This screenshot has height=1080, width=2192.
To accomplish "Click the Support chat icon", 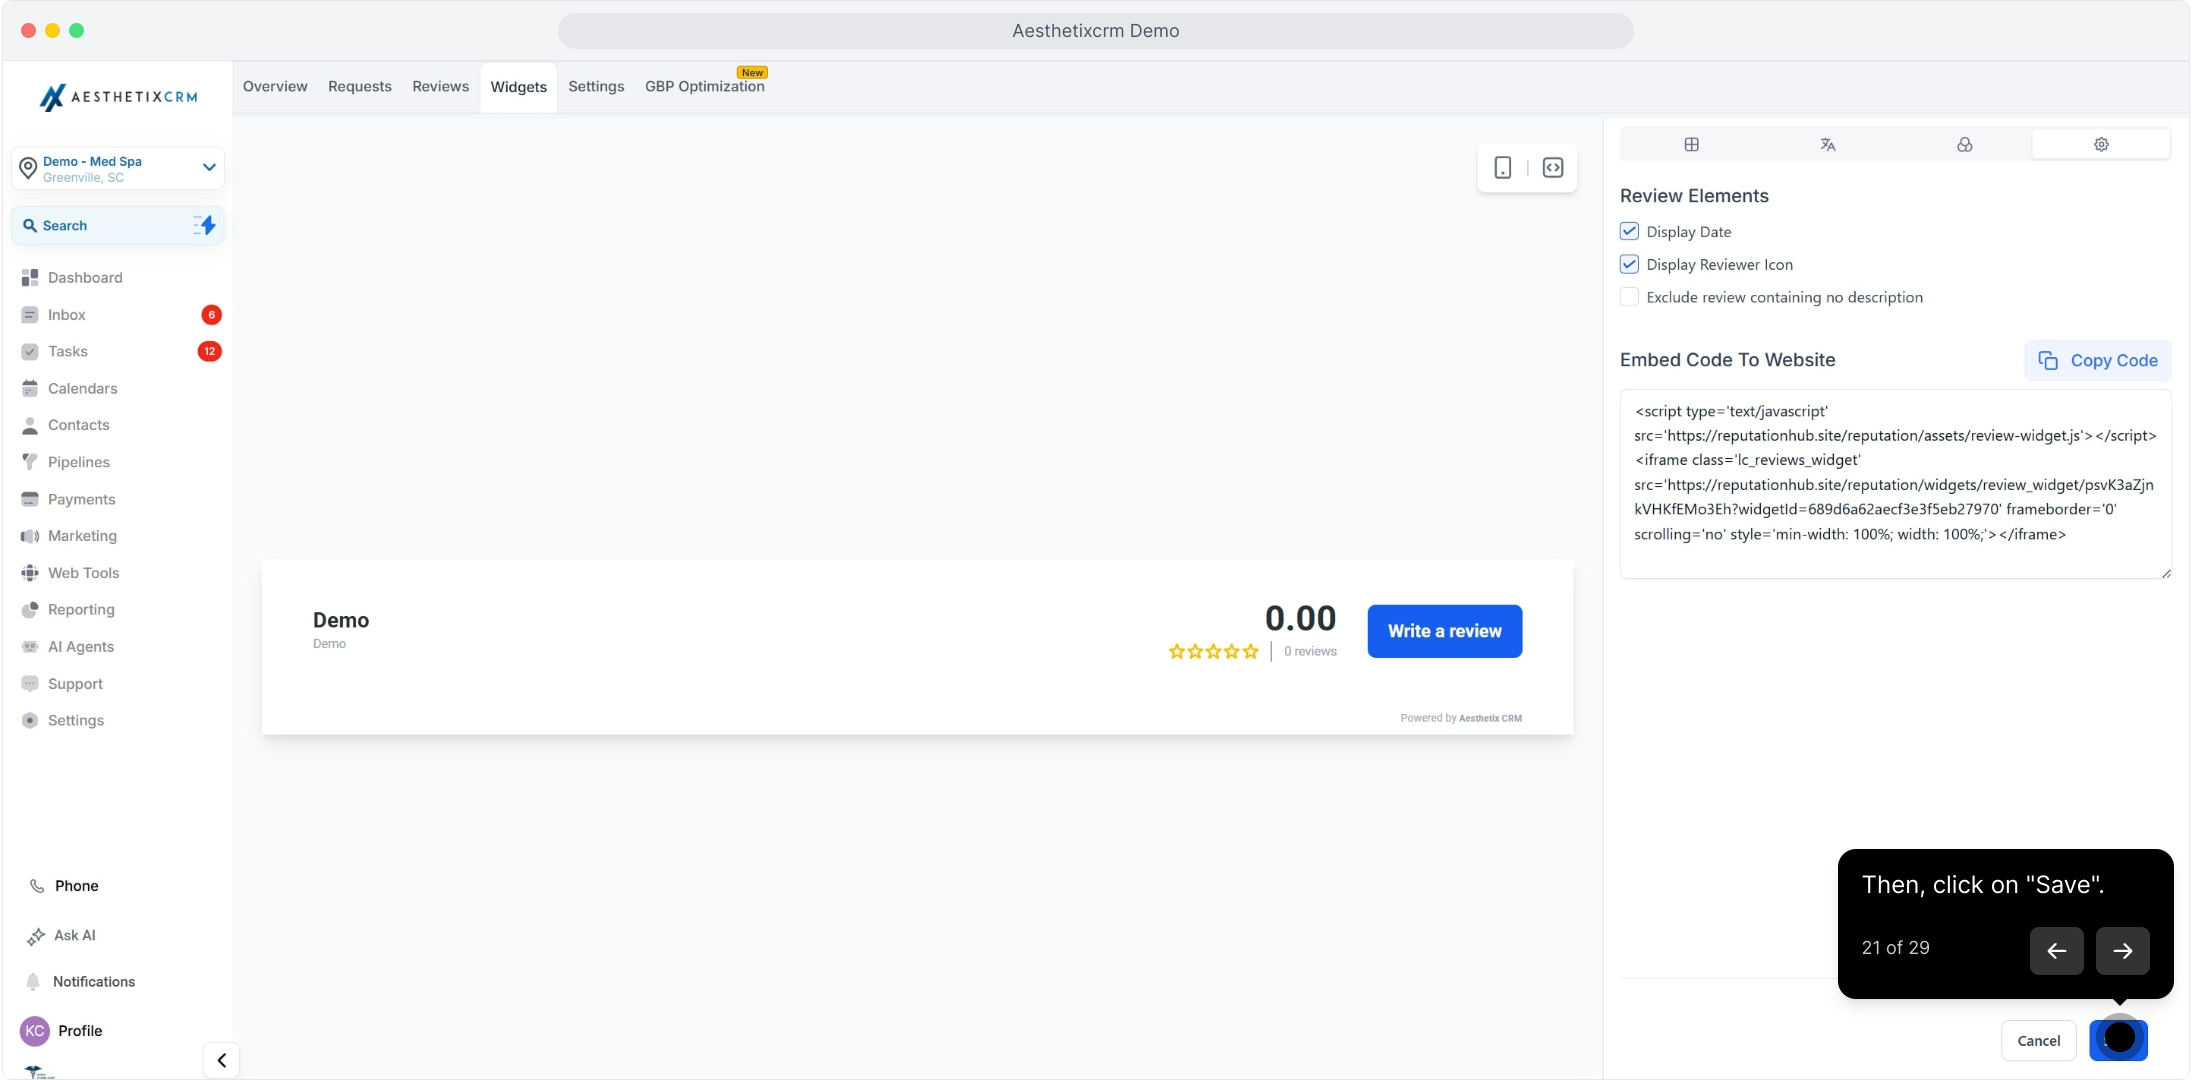I will tap(30, 683).
